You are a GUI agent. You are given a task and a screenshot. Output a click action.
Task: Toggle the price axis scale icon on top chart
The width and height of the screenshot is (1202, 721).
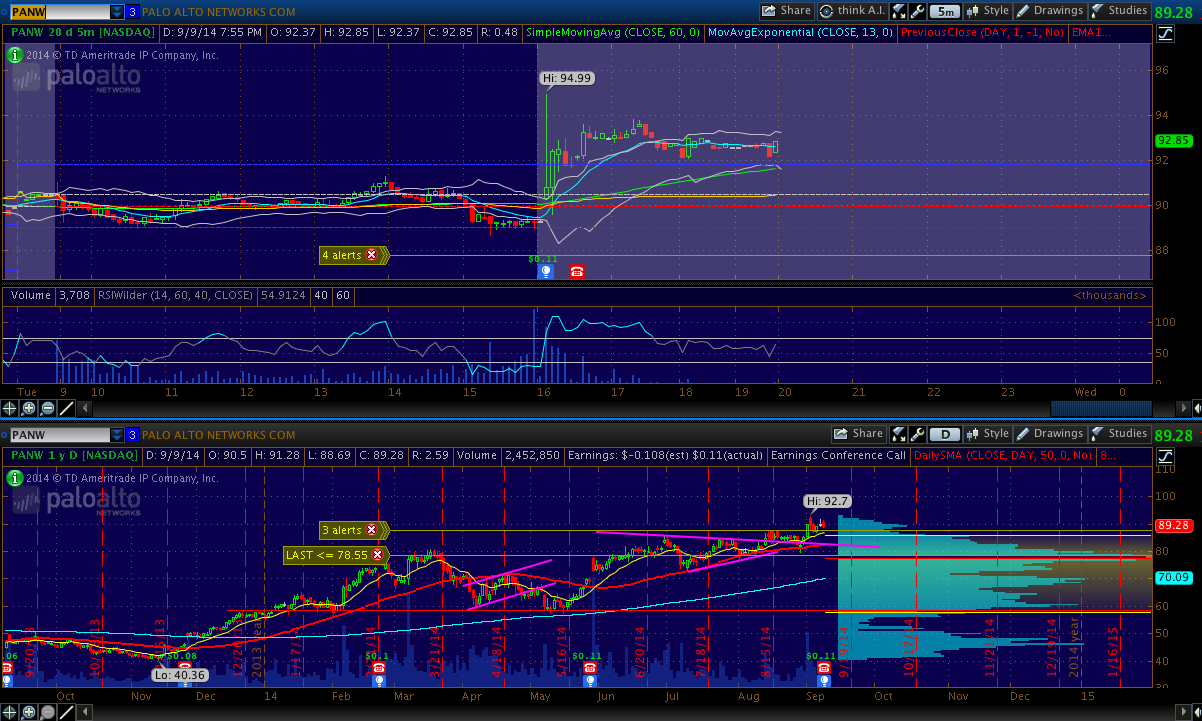(1165, 33)
